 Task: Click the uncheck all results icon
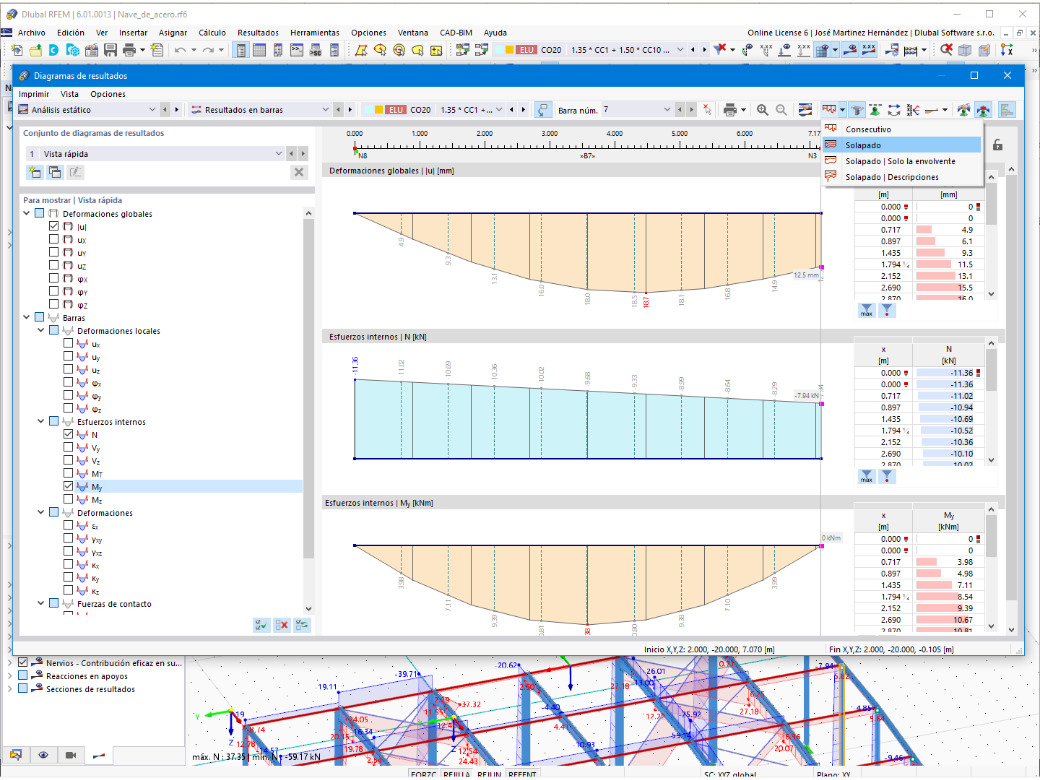click(x=282, y=625)
